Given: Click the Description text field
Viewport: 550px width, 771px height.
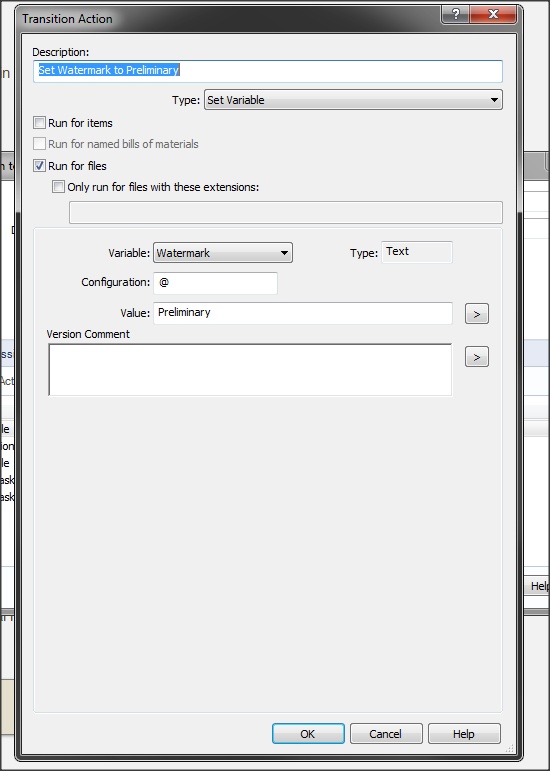Looking at the screenshot, I should 267,71.
